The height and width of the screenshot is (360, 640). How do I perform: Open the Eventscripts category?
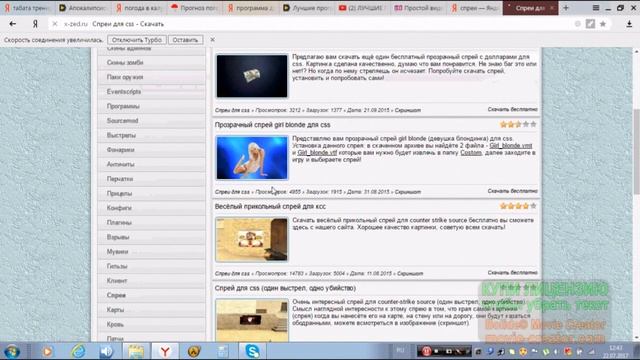point(151,91)
